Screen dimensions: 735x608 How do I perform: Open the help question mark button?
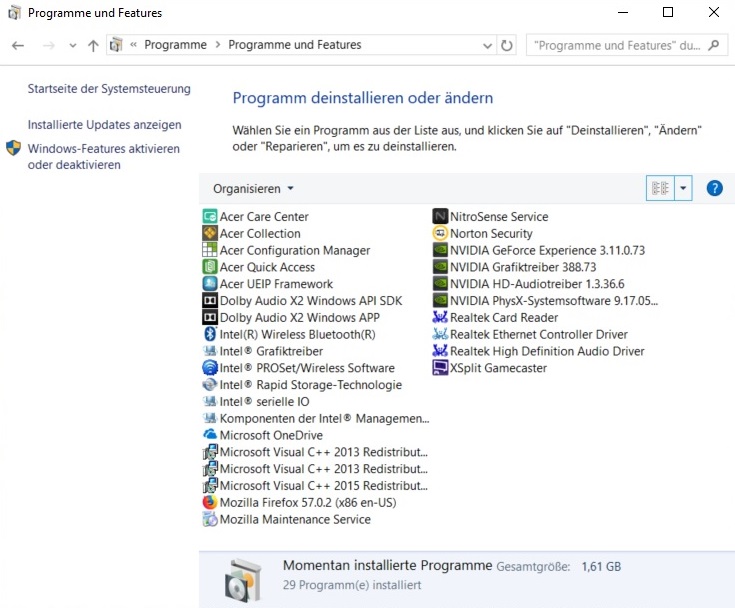714,188
